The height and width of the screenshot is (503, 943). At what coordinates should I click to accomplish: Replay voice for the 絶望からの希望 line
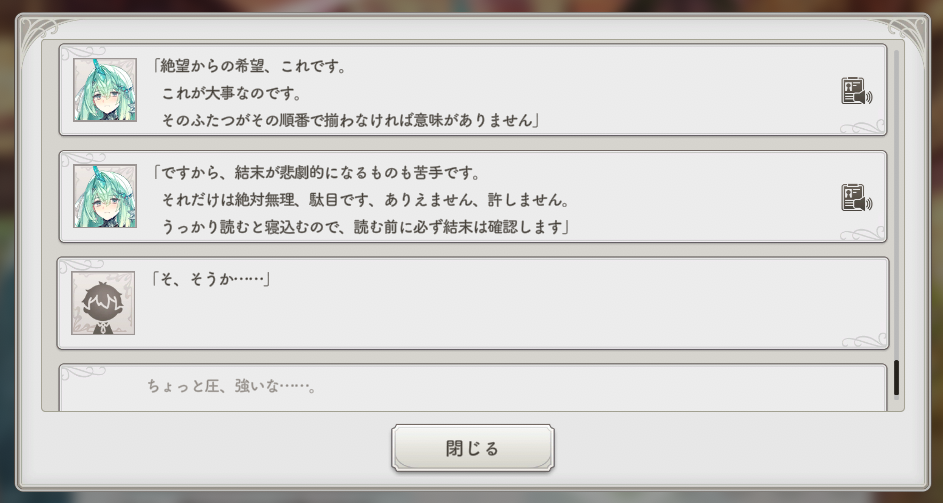(x=856, y=91)
